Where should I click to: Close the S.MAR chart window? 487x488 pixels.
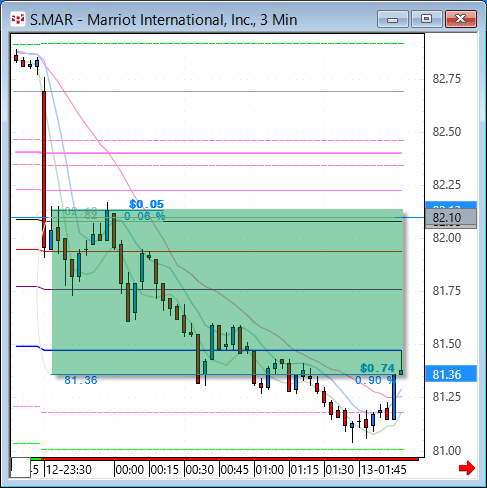pos(461,19)
